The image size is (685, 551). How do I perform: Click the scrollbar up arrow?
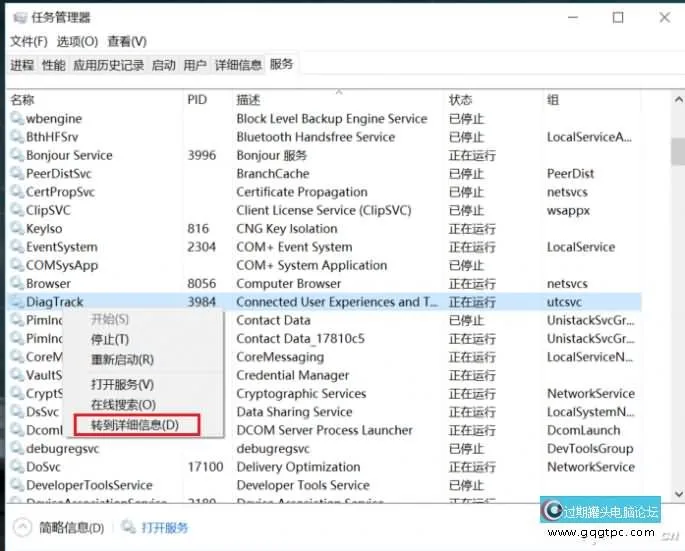678,100
